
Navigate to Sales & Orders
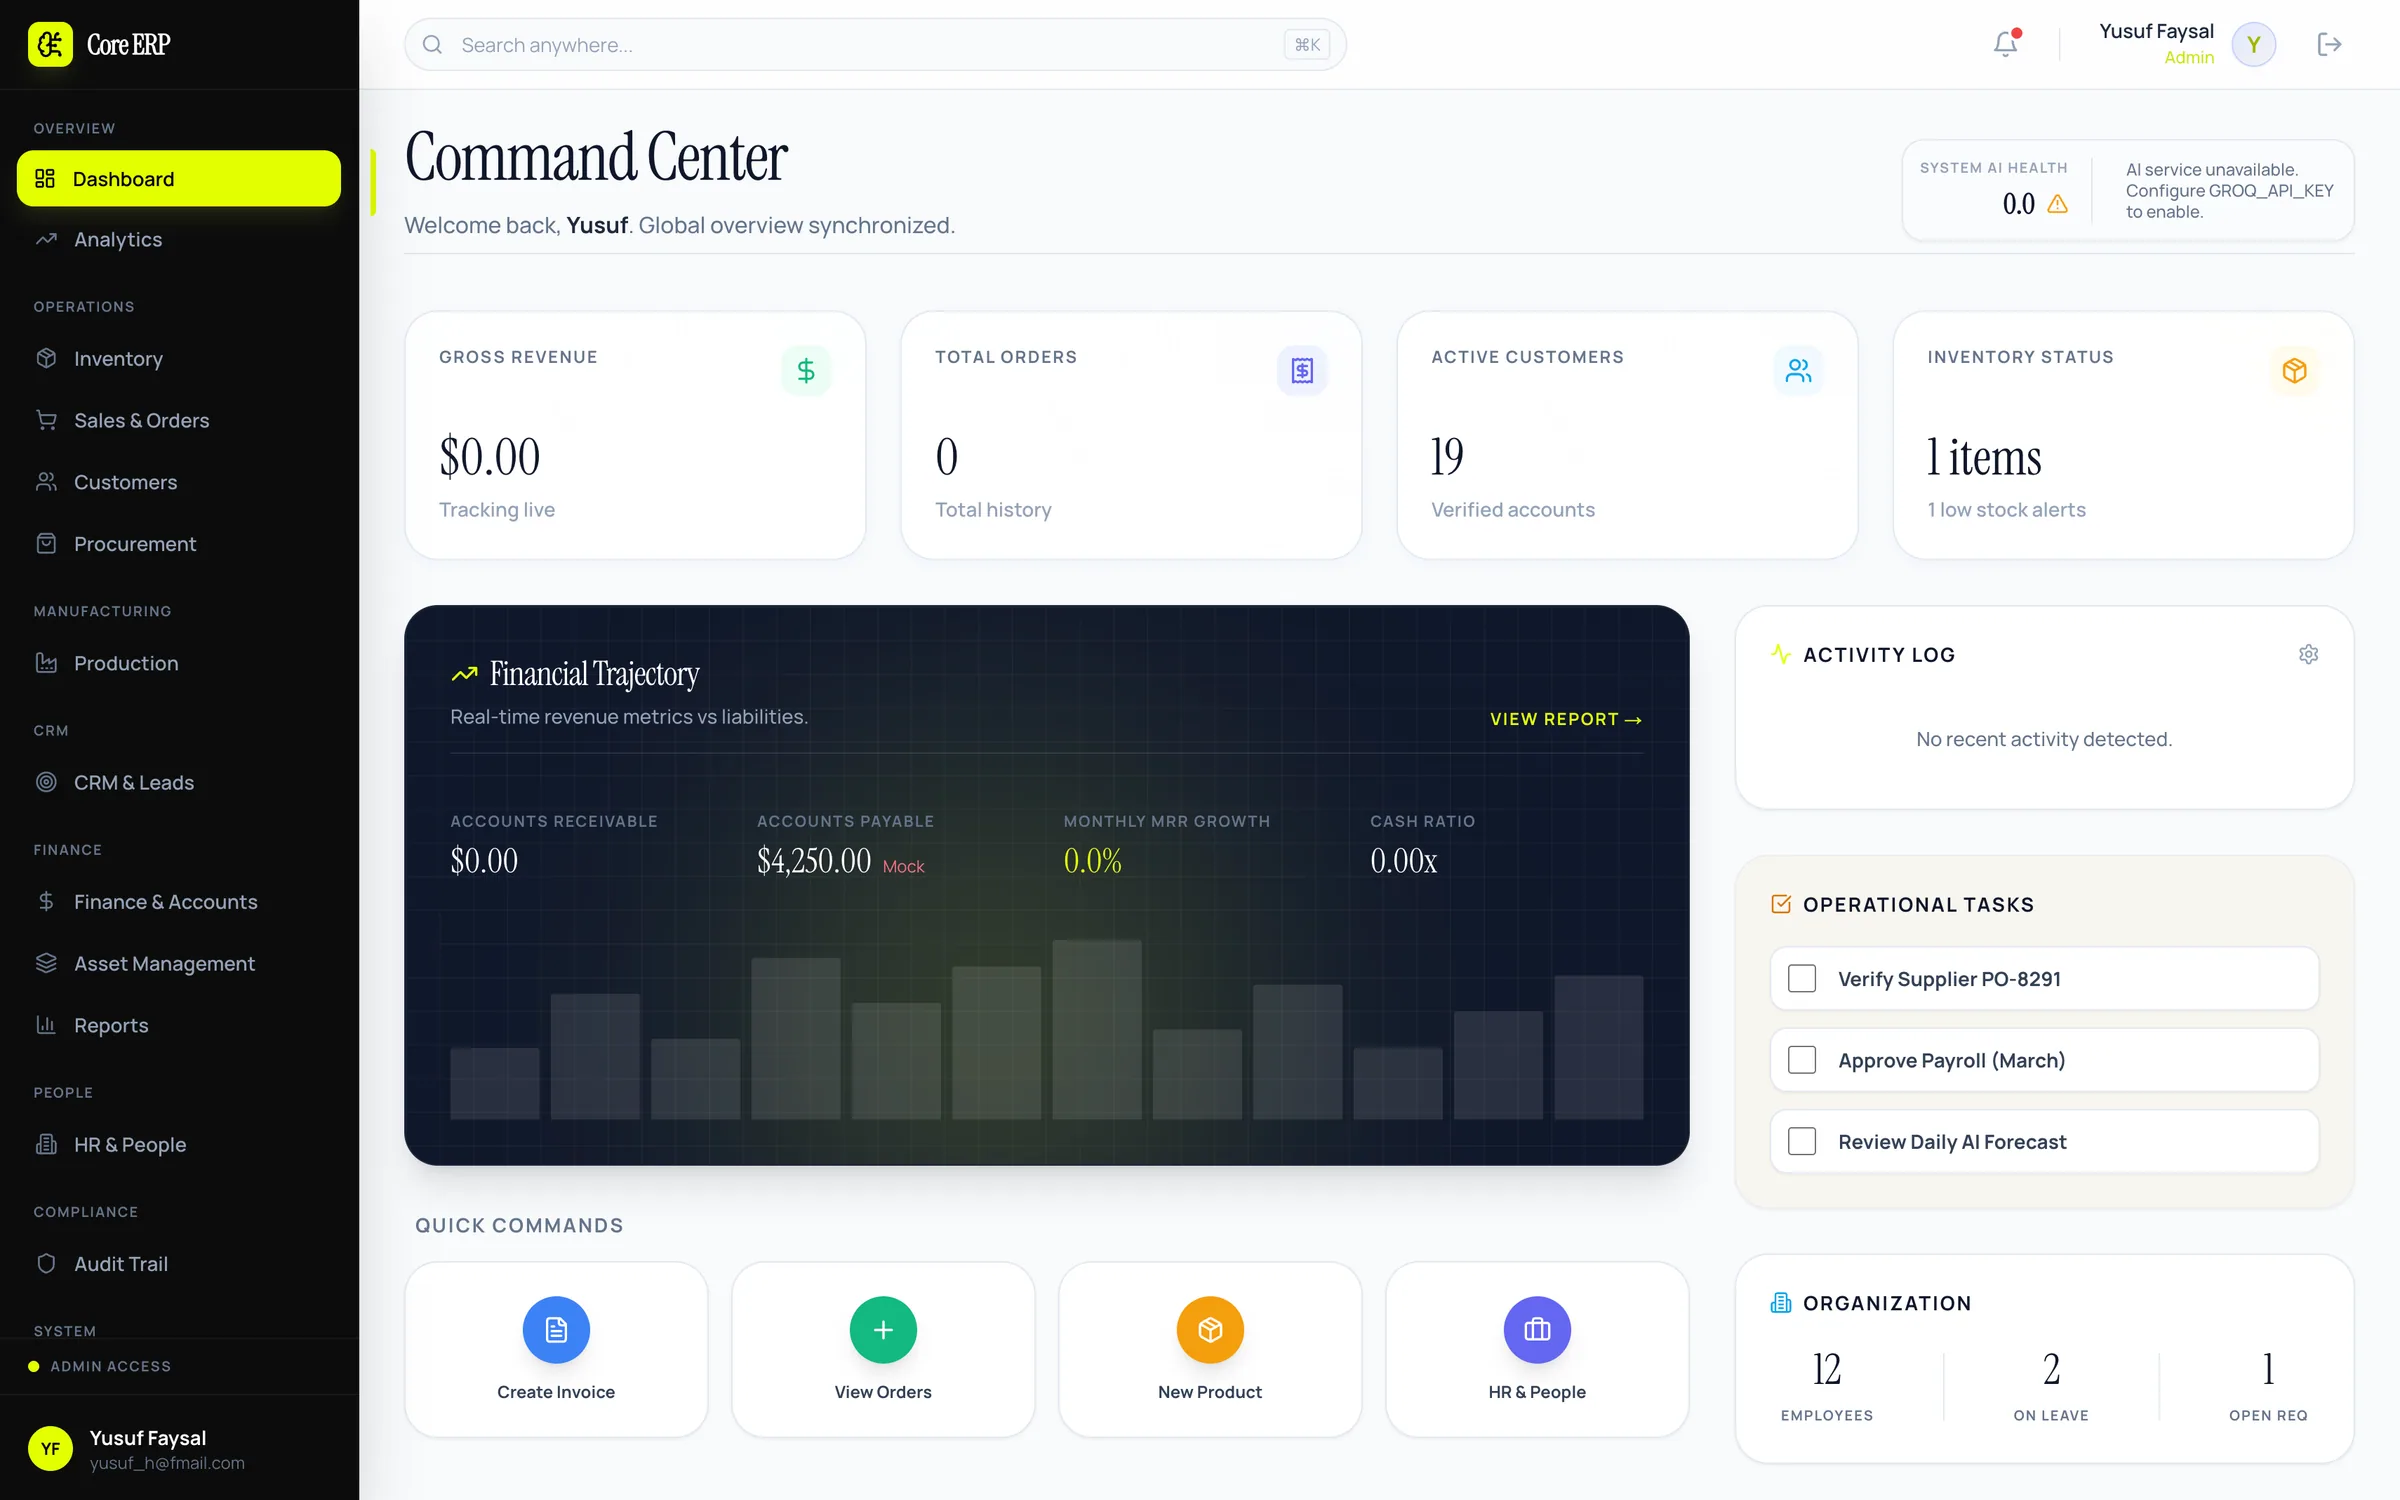click(179, 420)
